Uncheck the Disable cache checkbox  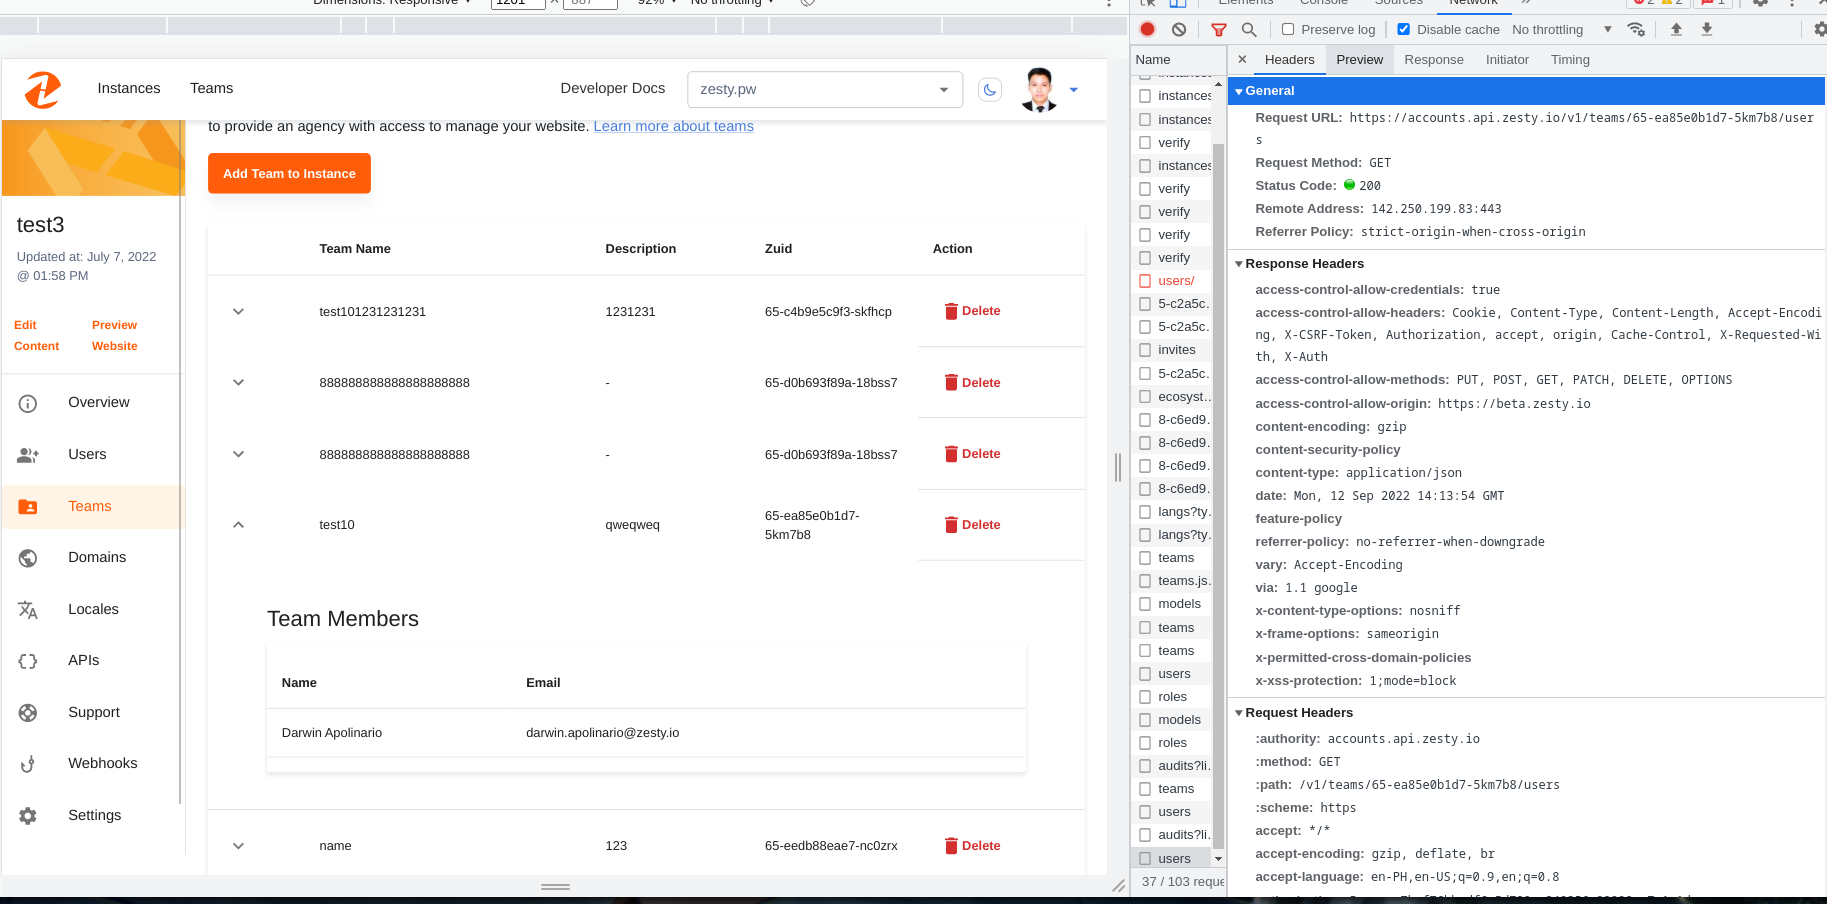click(x=1402, y=29)
